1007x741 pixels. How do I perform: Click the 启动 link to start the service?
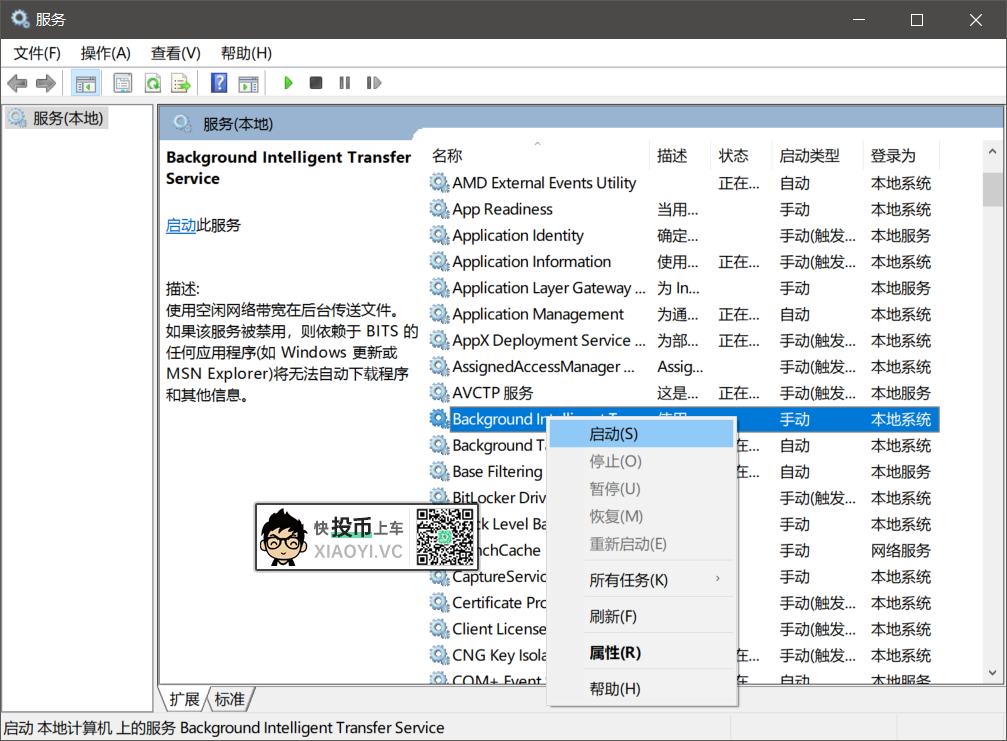[x=181, y=225]
